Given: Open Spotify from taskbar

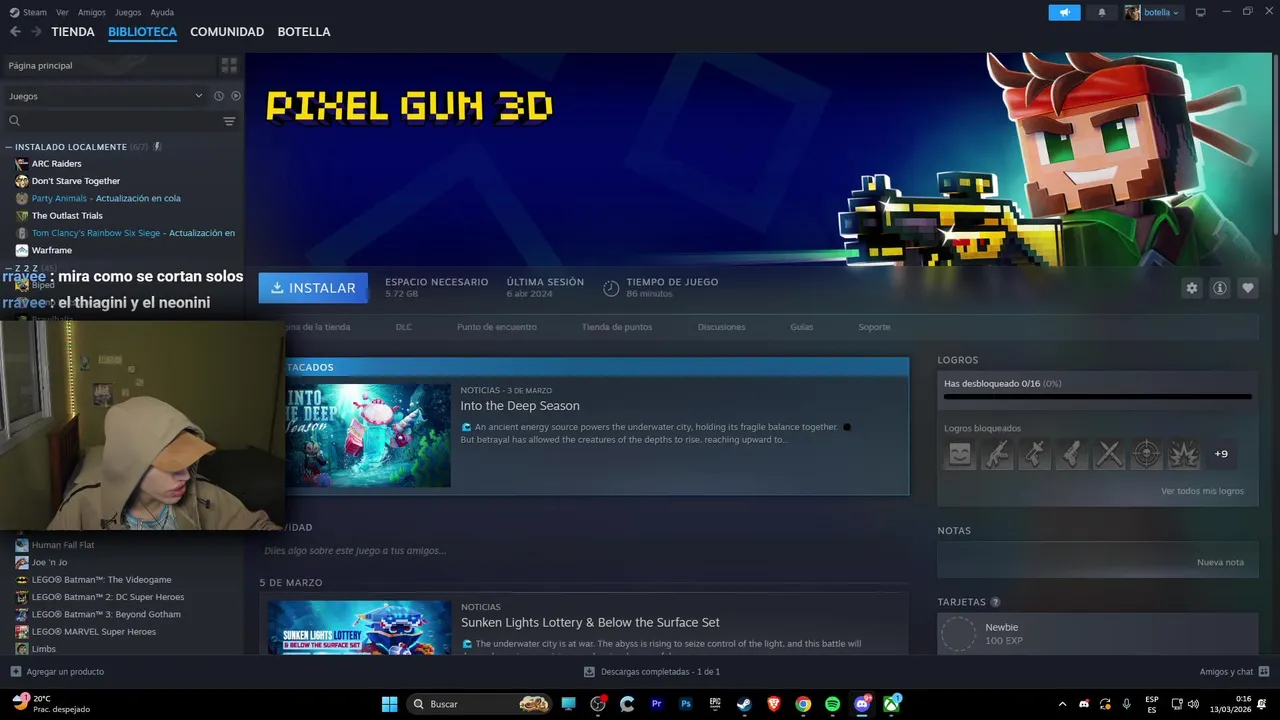Looking at the screenshot, I should [832, 704].
